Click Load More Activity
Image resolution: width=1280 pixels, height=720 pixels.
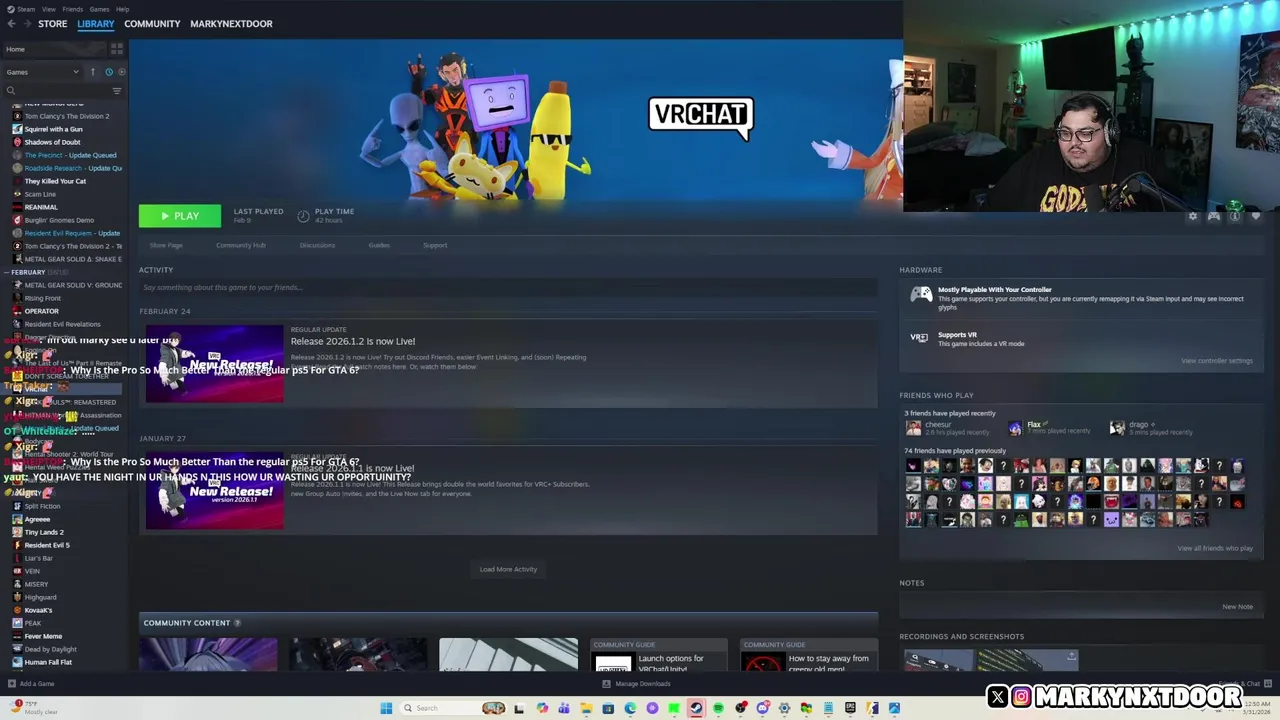pos(508,569)
